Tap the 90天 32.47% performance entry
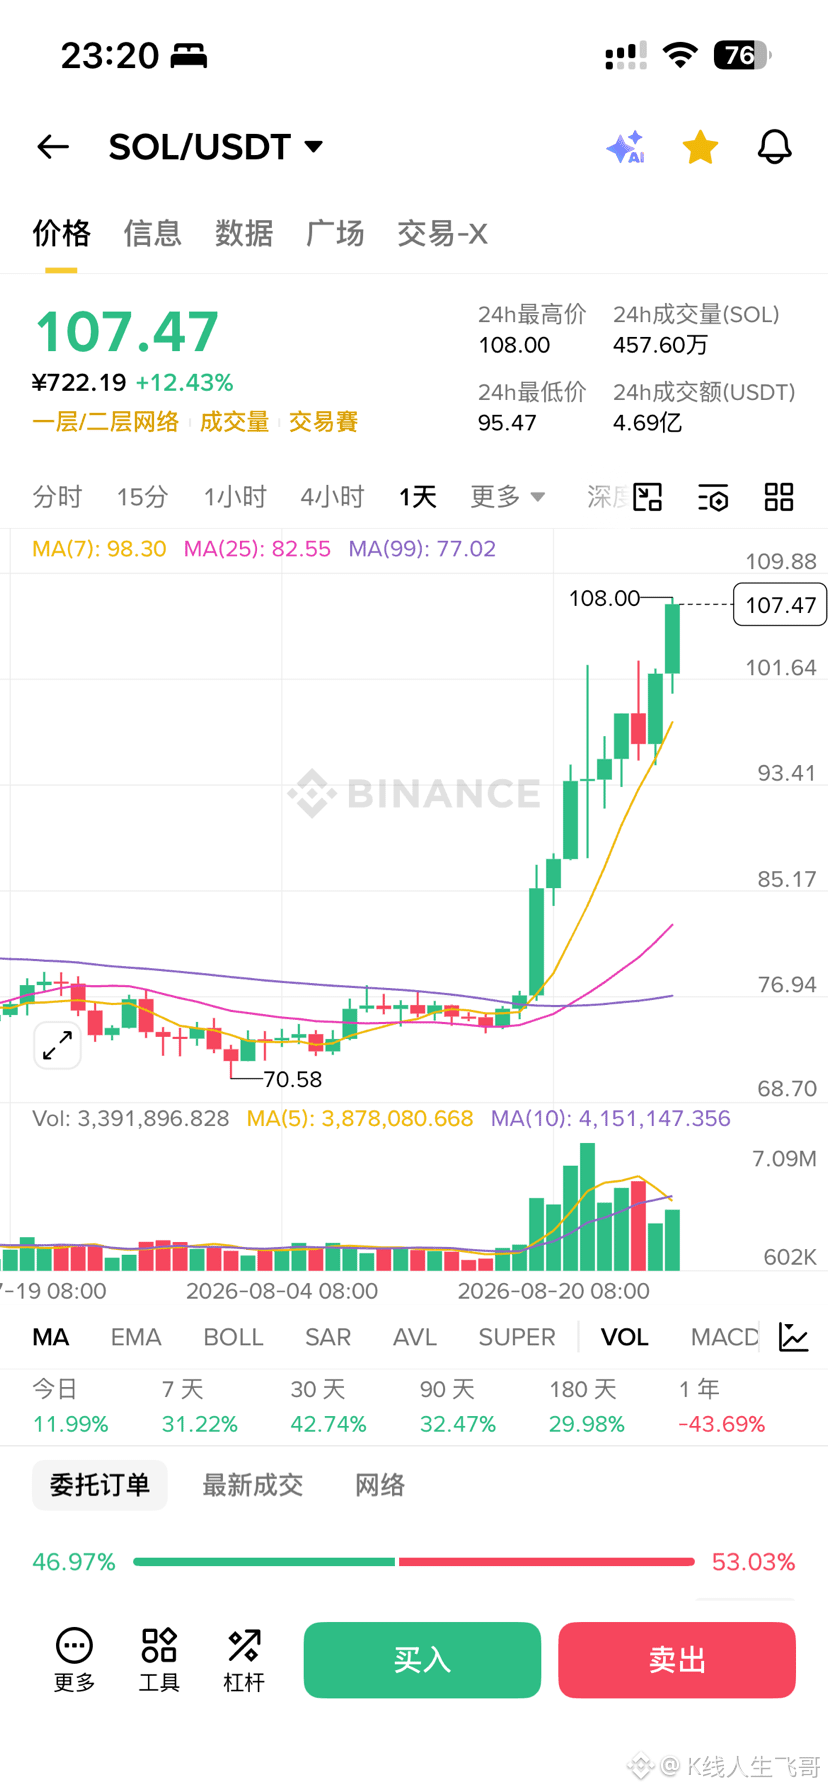The height and width of the screenshot is (1792, 828). point(458,1406)
